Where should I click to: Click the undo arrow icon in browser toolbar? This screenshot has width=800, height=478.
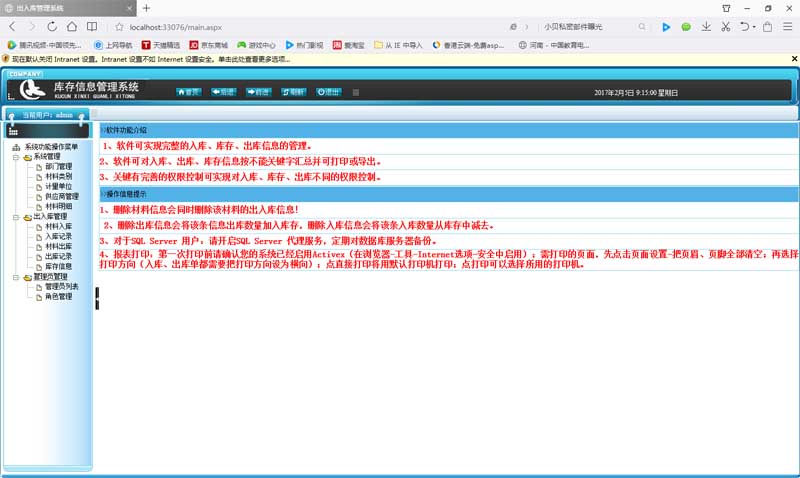[x=745, y=27]
